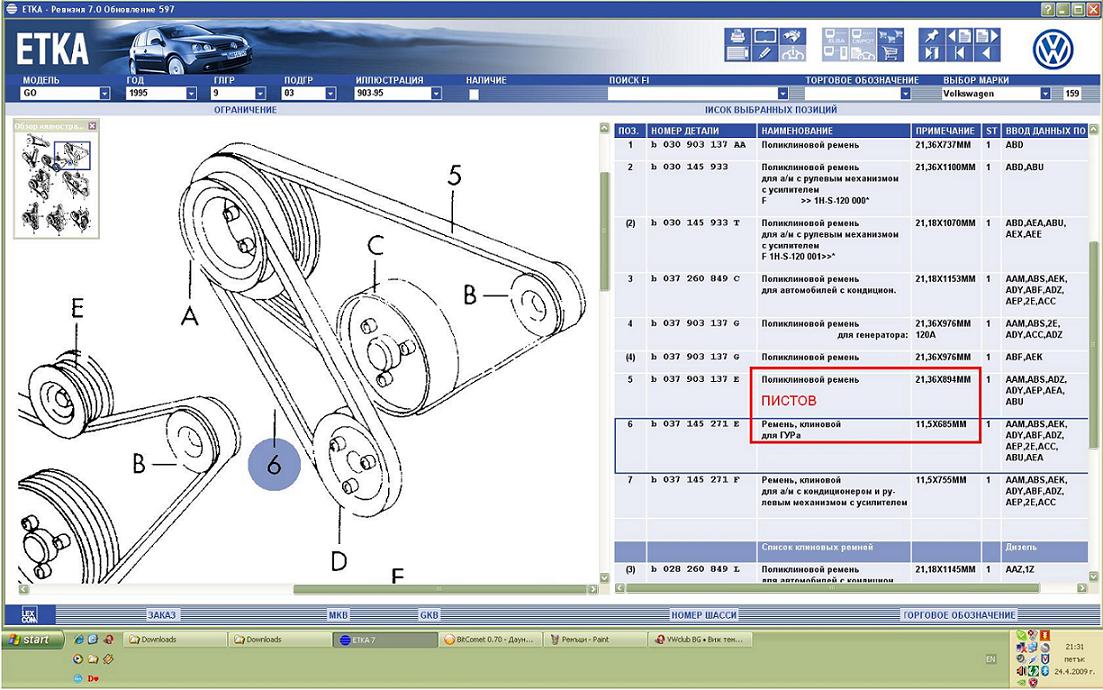Click the jump-to-first arrow icon
Screen dimensions: 1103x690
click(x=957, y=53)
